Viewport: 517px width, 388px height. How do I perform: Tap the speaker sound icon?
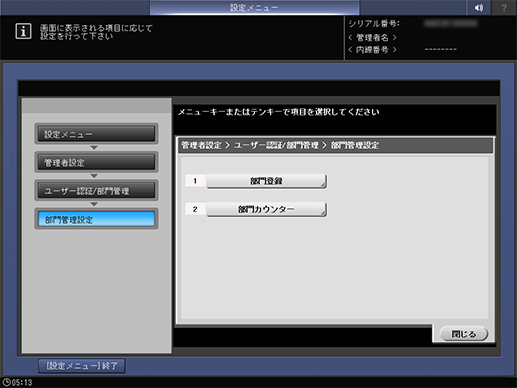[x=479, y=7]
